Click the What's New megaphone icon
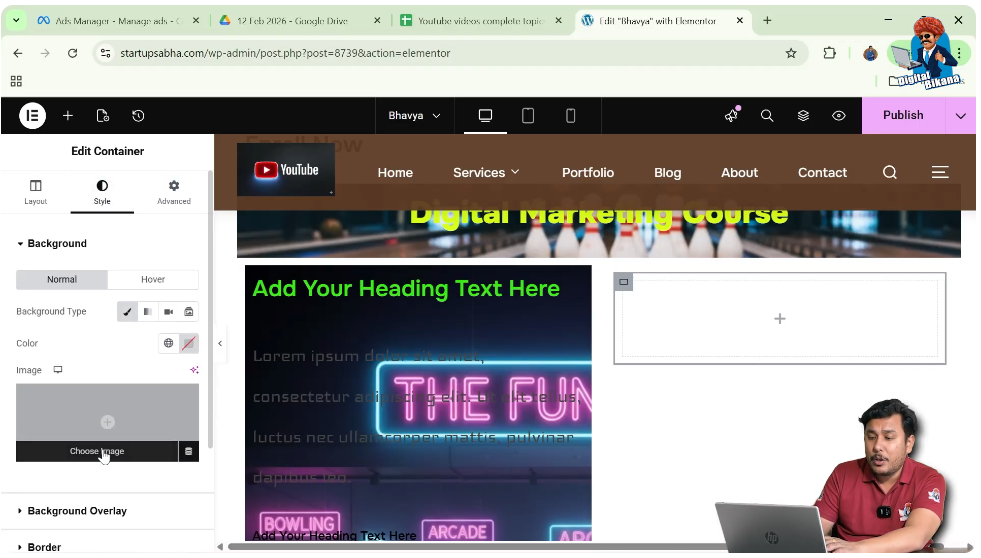 coord(731,116)
